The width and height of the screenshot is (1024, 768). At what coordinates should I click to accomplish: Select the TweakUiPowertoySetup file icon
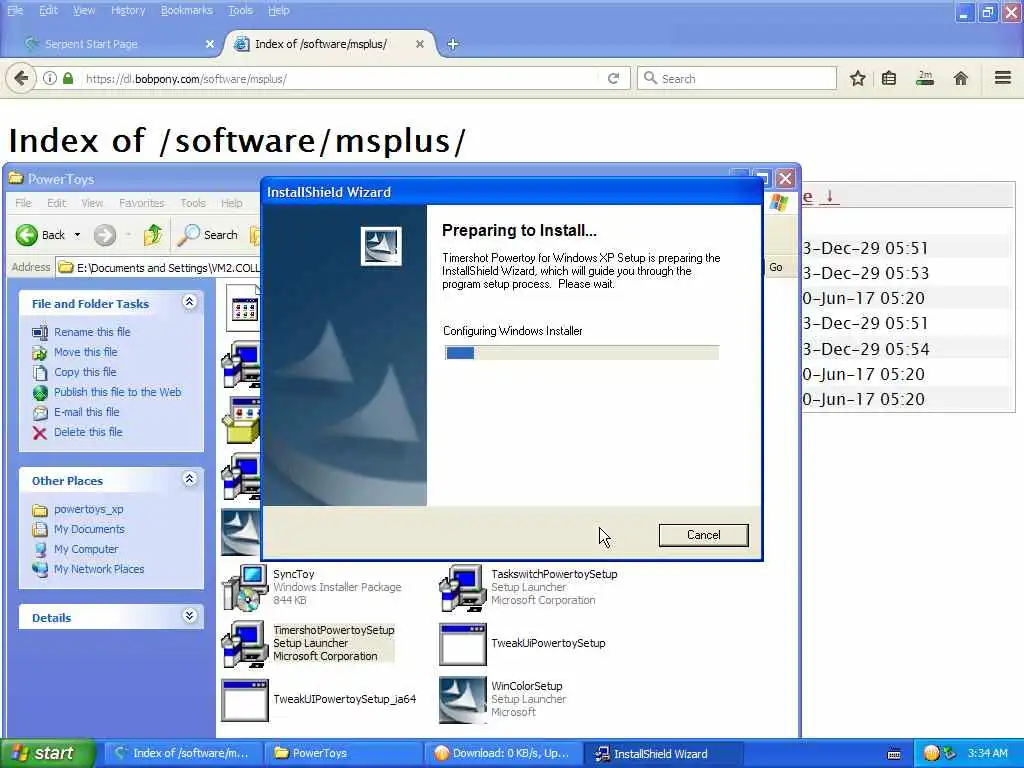[x=463, y=644]
